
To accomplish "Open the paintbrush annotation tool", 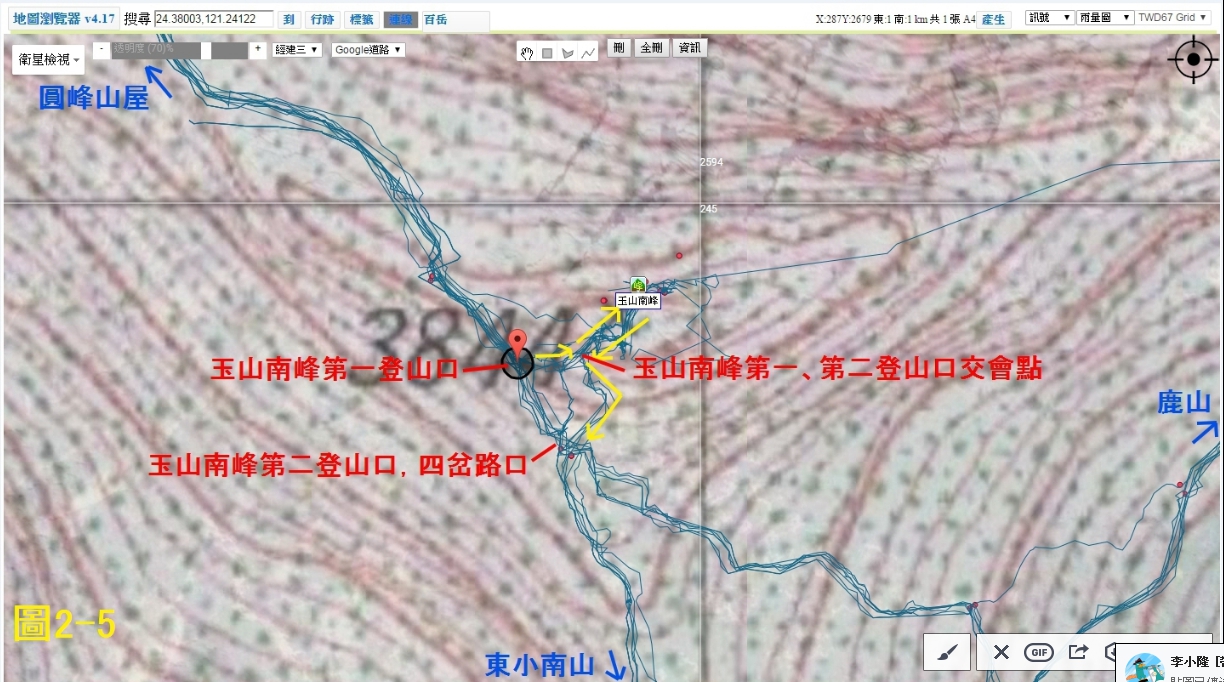I will (x=946, y=652).
